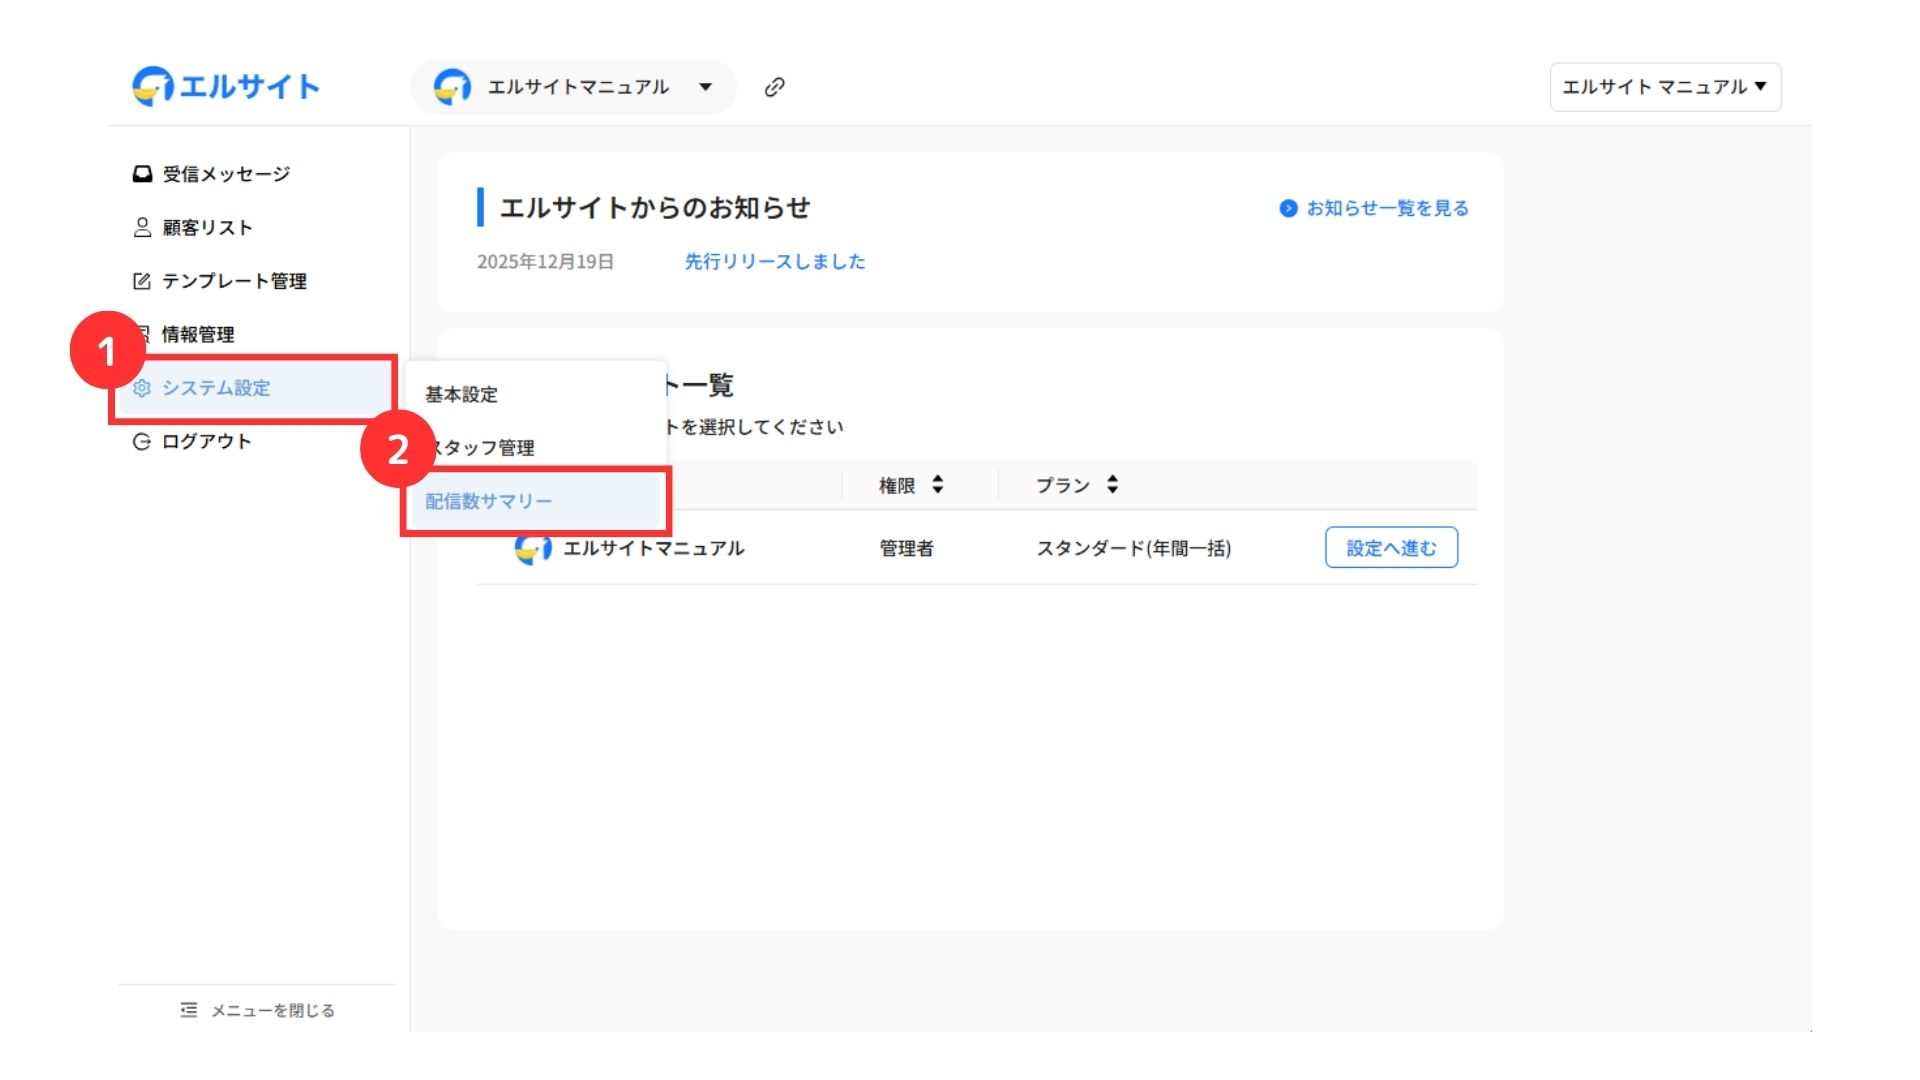Sort table by プラン column arrows

click(1112, 485)
